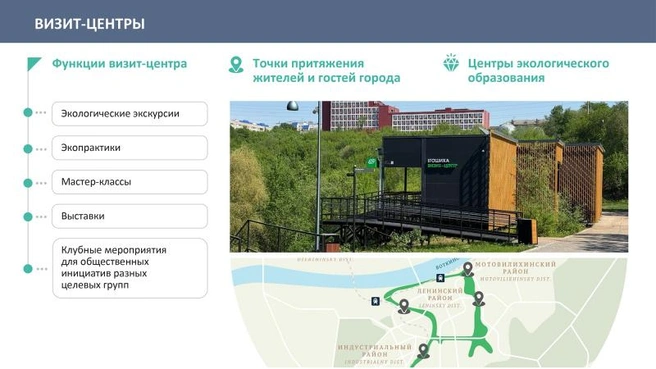This screenshot has height=369, width=656.
Task: Click the Функции визит-центра heading
Action: pyautogui.click(x=119, y=64)
